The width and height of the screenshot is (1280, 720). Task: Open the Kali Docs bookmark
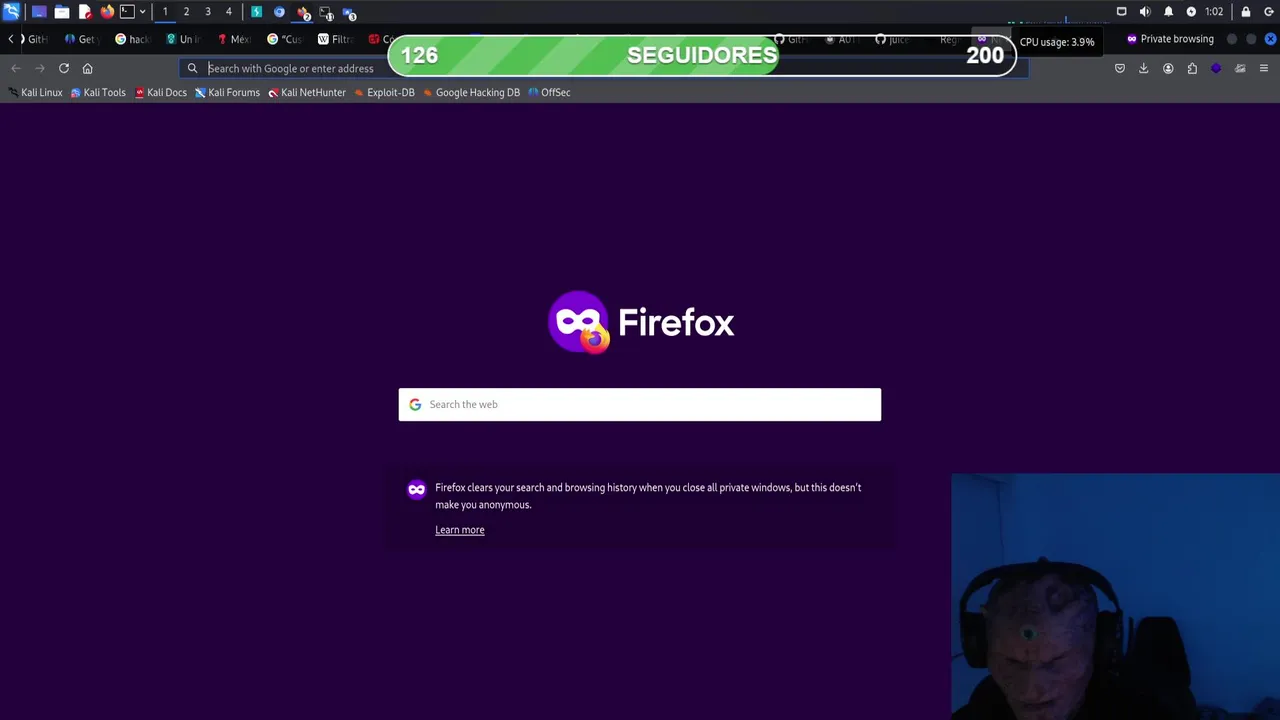tap(160, 92)
